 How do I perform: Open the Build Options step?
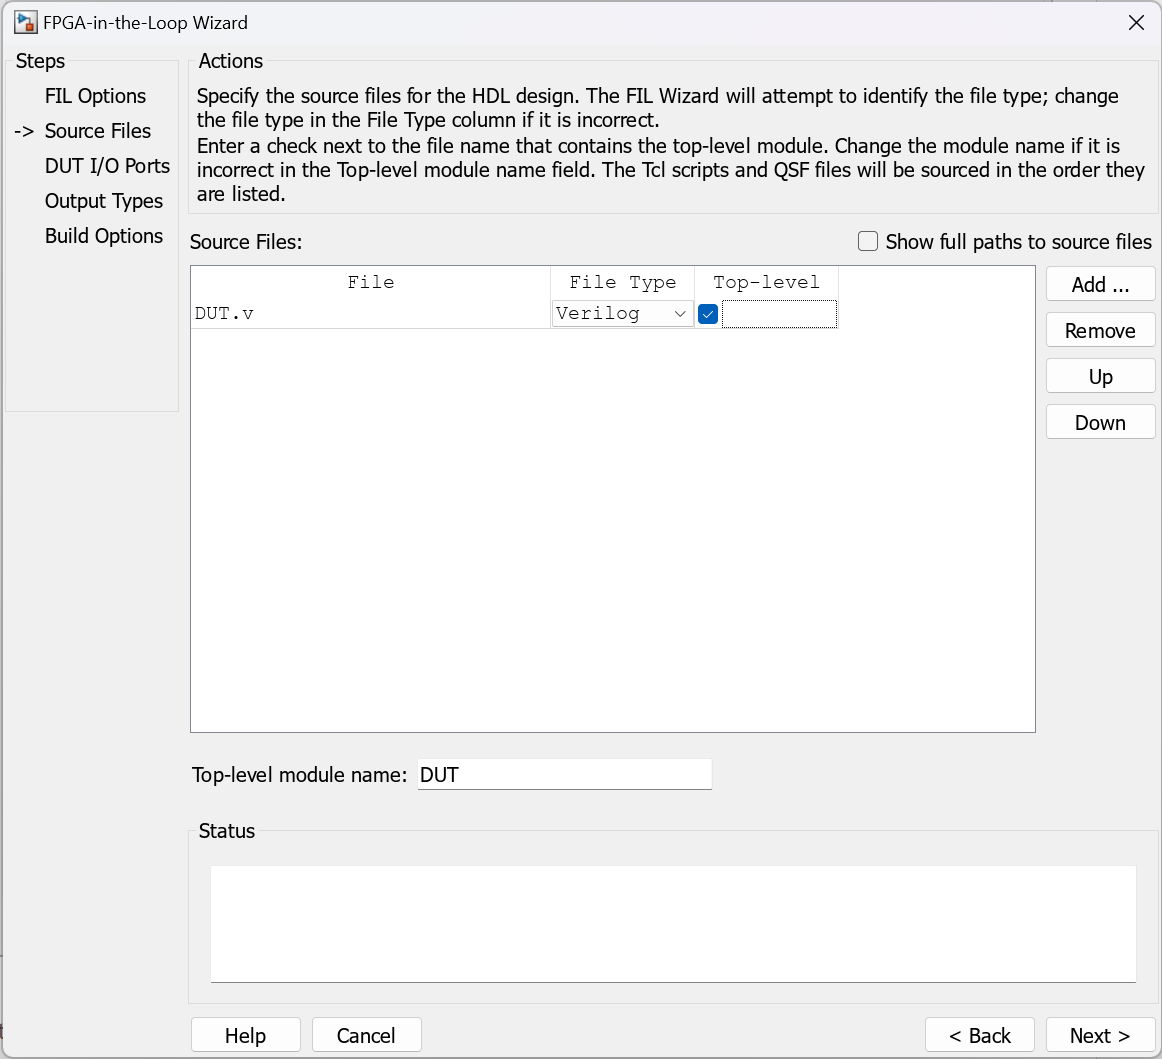coord(103,236)
